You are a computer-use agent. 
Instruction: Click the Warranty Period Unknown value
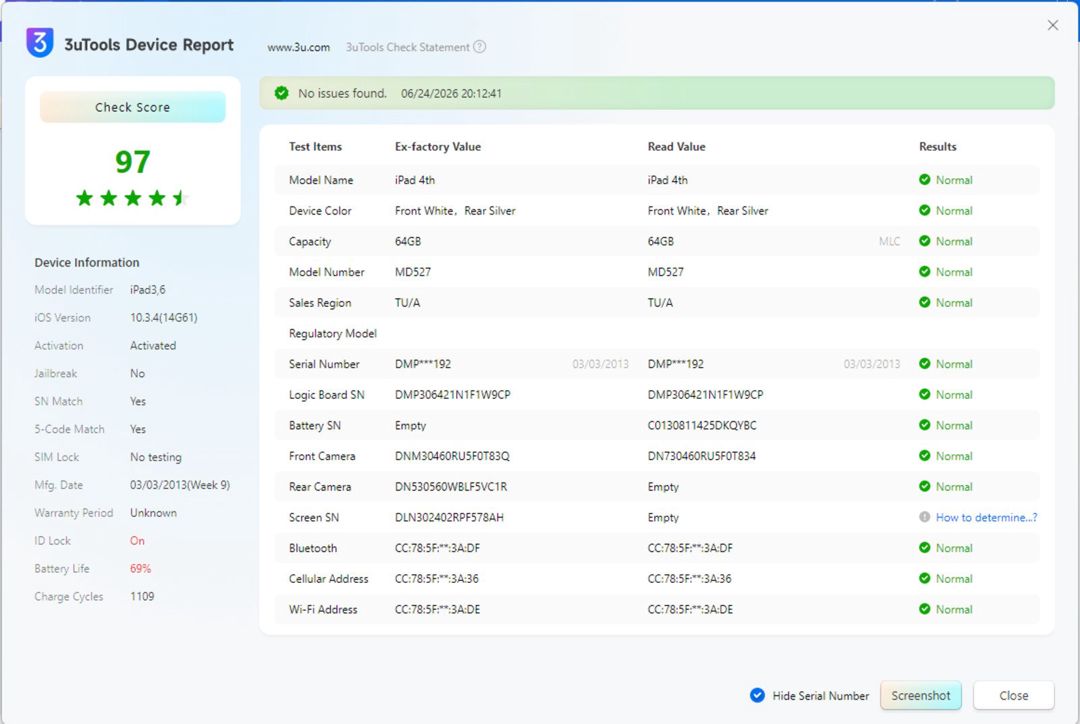tap(154, 513)
